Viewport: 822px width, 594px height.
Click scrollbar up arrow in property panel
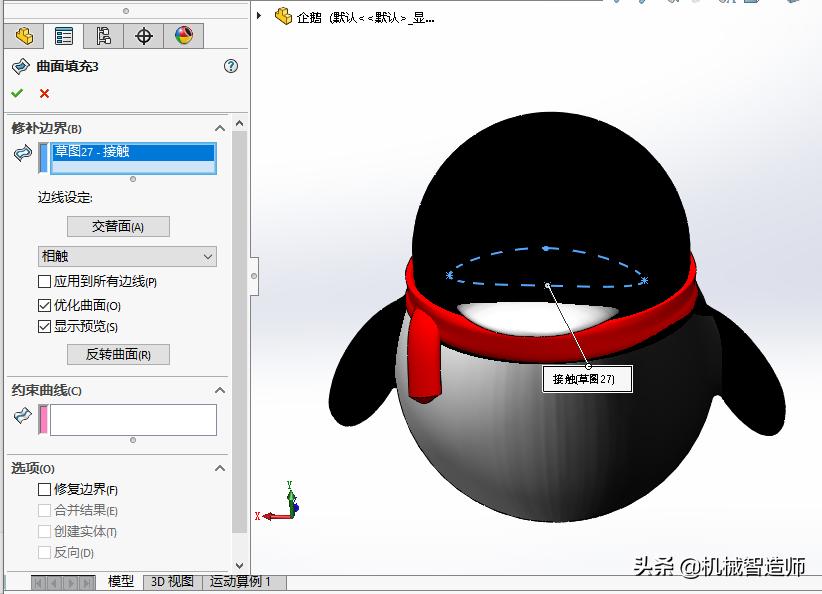tap(240, 123)
